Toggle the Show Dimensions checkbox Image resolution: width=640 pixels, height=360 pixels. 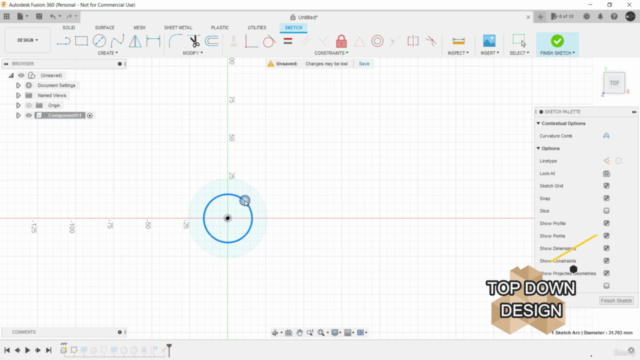pyautogui.click(x=606, y=248)
